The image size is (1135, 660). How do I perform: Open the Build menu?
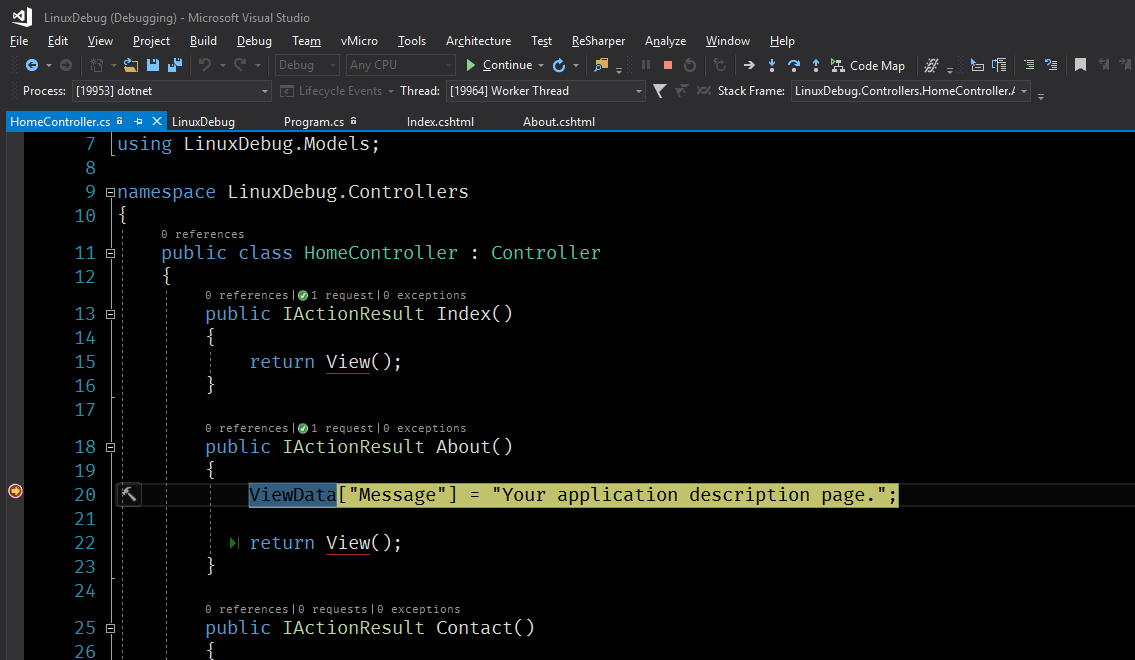click(203, 41)
